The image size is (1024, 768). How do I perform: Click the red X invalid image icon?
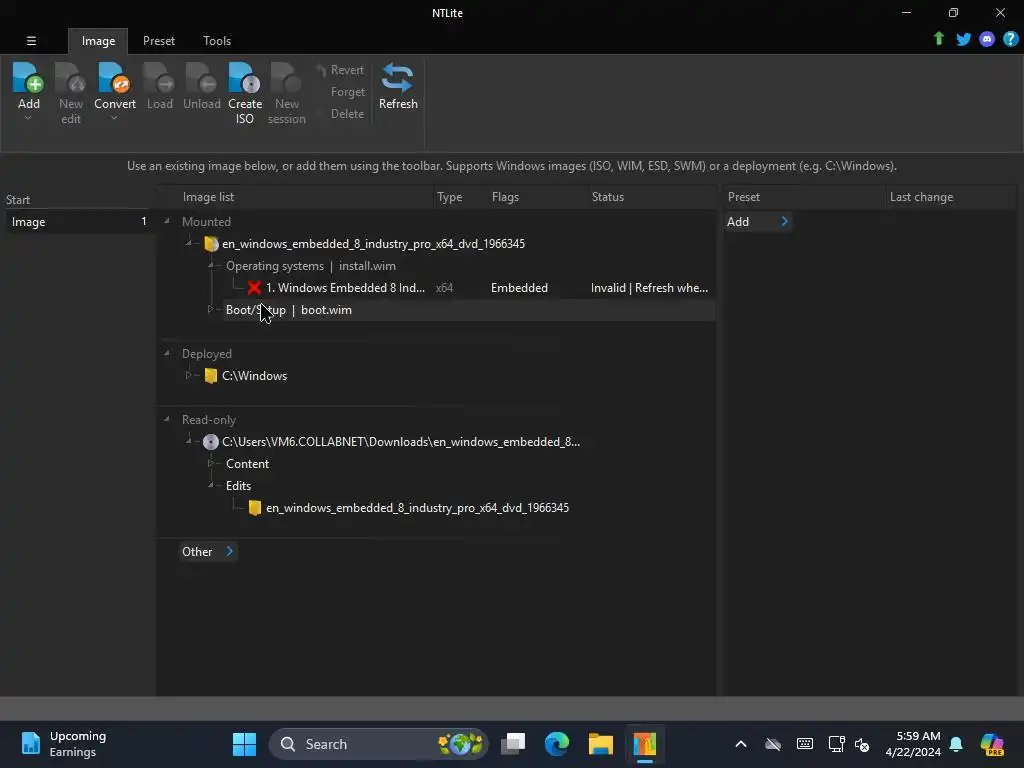point(254,287)
